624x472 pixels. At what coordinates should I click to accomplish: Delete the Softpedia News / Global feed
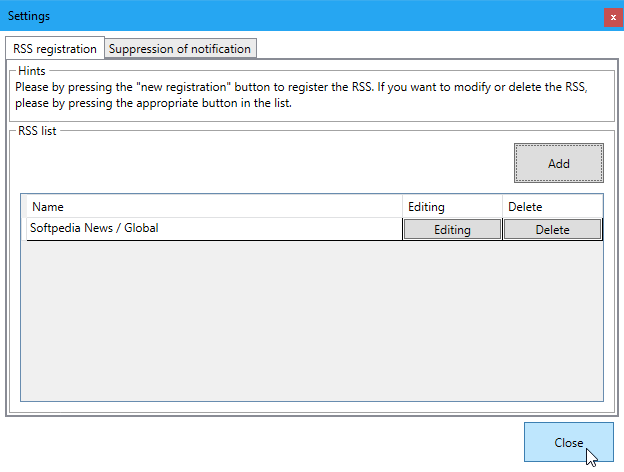click(x=552, y=230)
